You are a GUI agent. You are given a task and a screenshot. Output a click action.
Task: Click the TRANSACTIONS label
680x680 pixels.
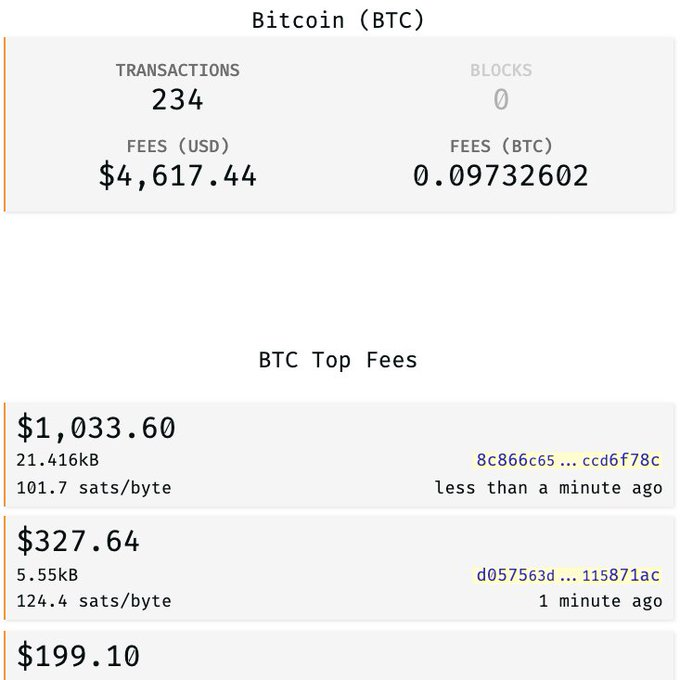177,70
